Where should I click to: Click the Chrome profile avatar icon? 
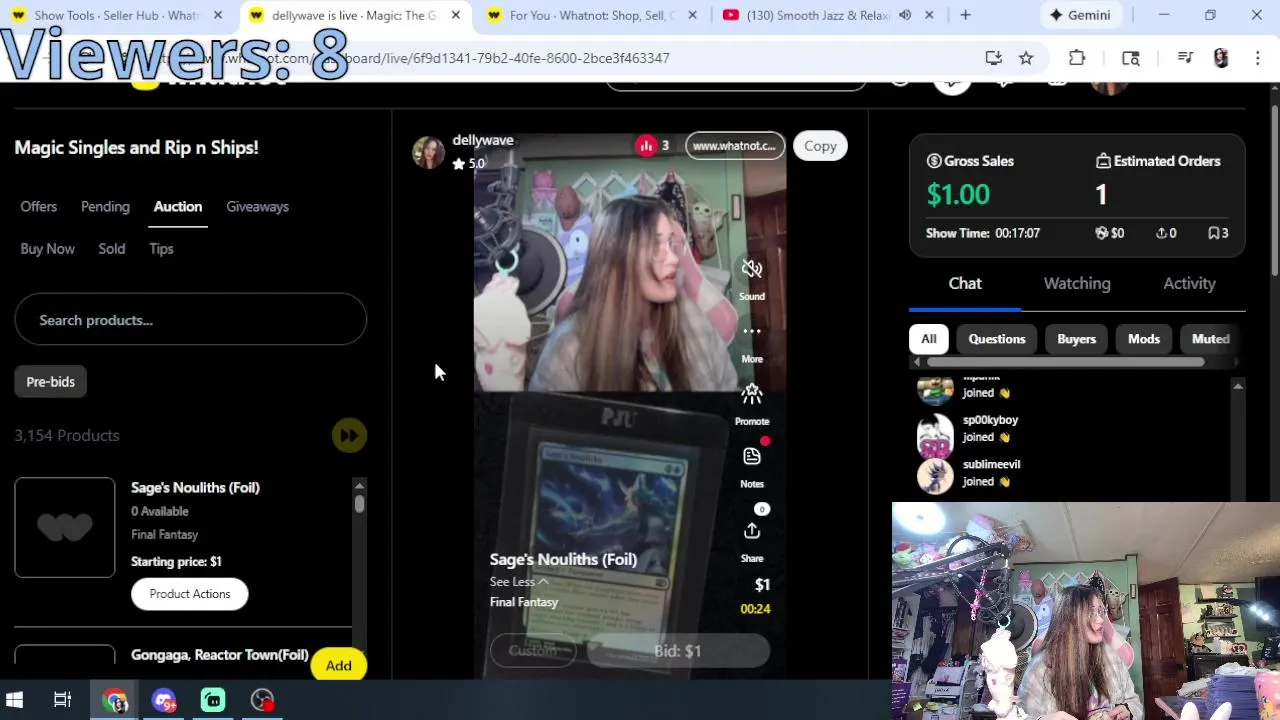1221,58
